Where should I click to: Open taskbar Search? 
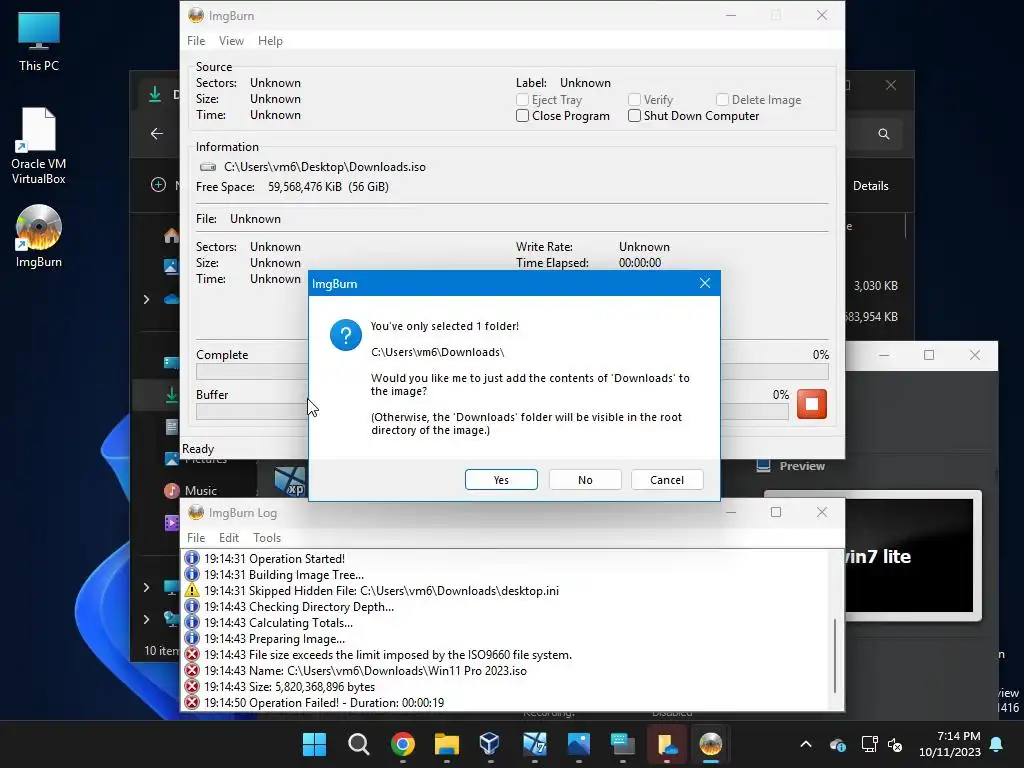pos(359,744)
